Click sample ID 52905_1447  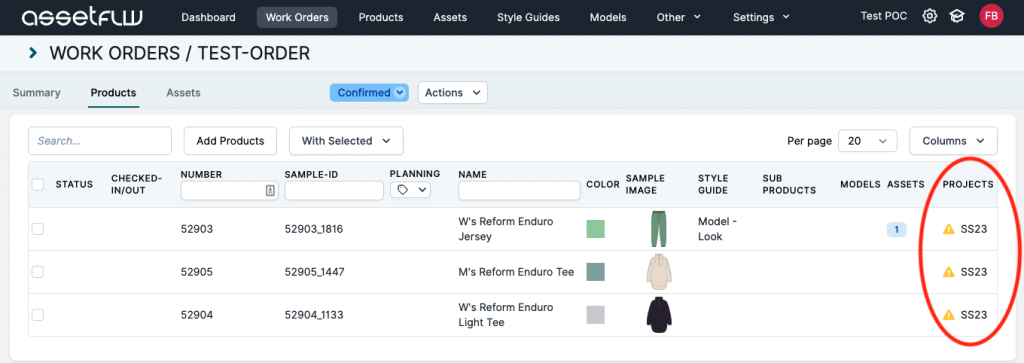pyautogui.click(x=315, y=272)
